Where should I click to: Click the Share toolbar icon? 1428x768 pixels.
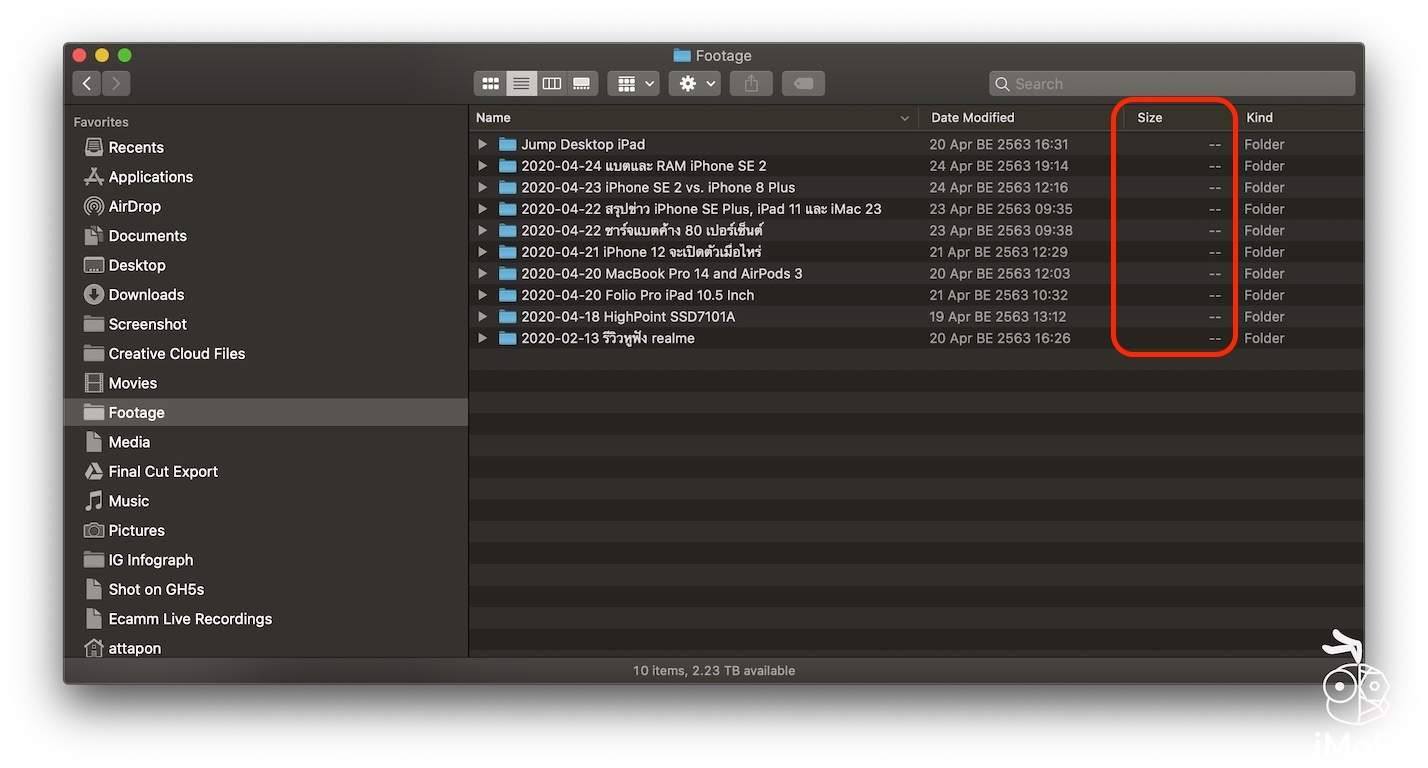(751, 84)
